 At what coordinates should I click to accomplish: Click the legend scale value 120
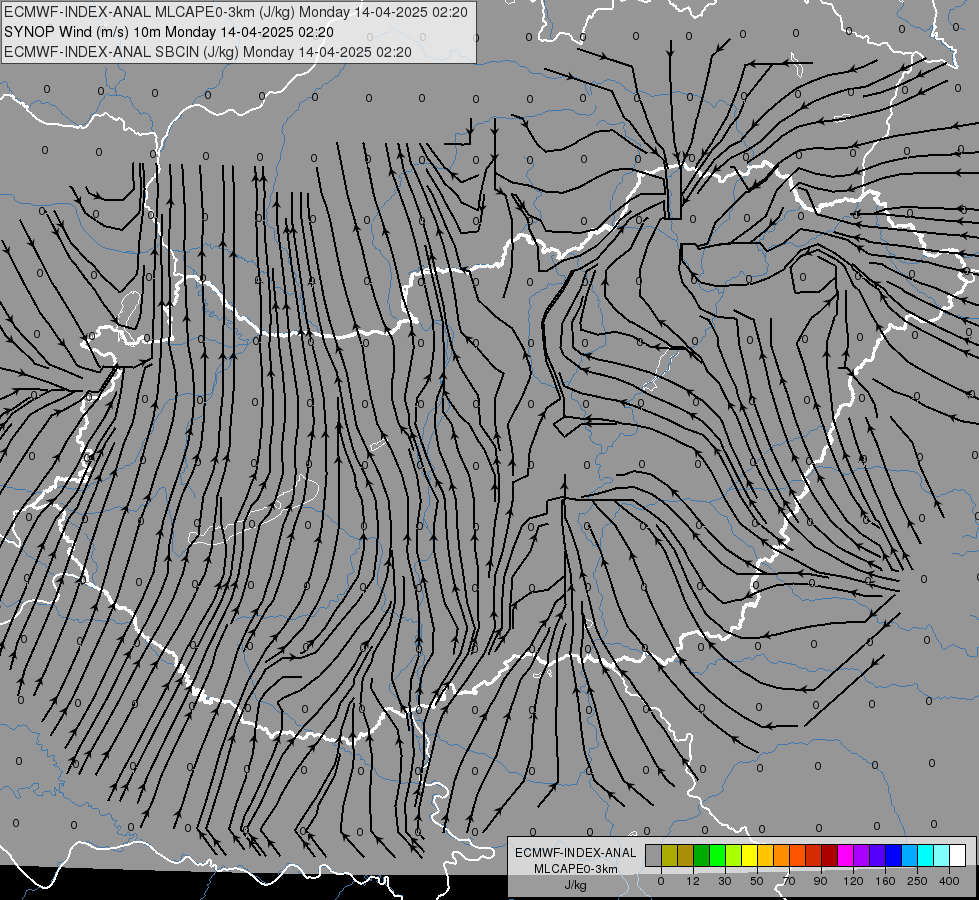tap(853, 881)
